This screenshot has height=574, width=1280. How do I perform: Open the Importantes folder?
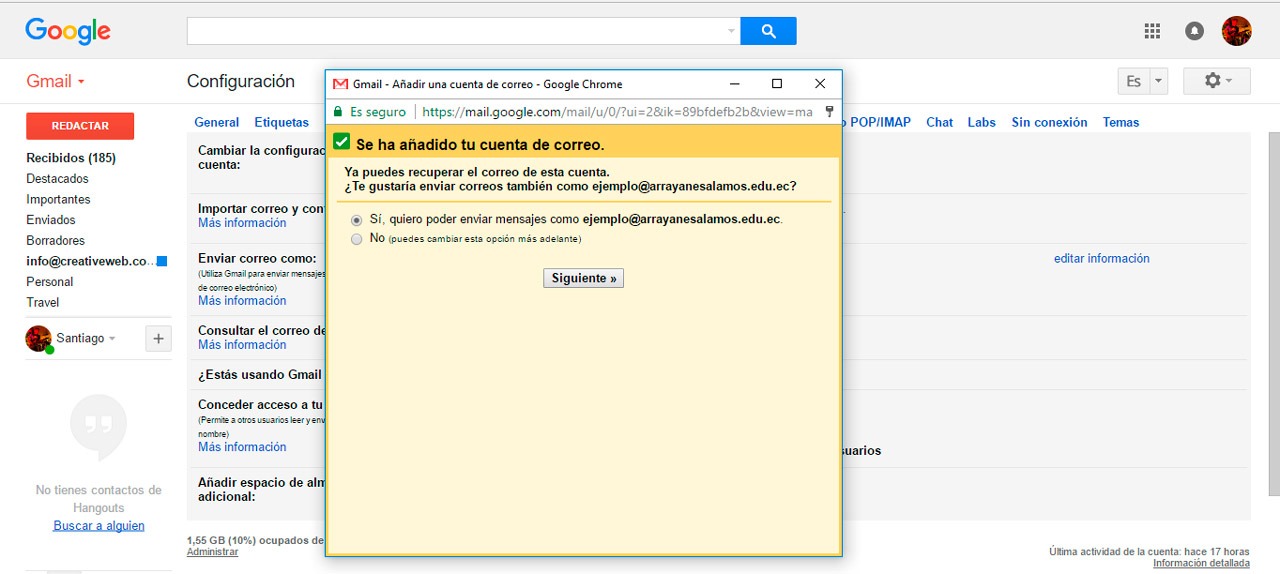pos(58,199)
